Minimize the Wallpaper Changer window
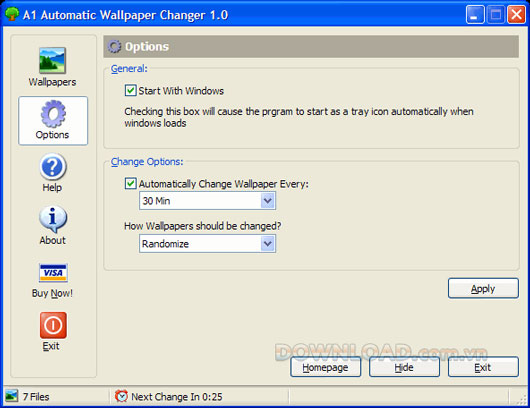The width and height of the screenshot is (530, 408). (475, 15)
